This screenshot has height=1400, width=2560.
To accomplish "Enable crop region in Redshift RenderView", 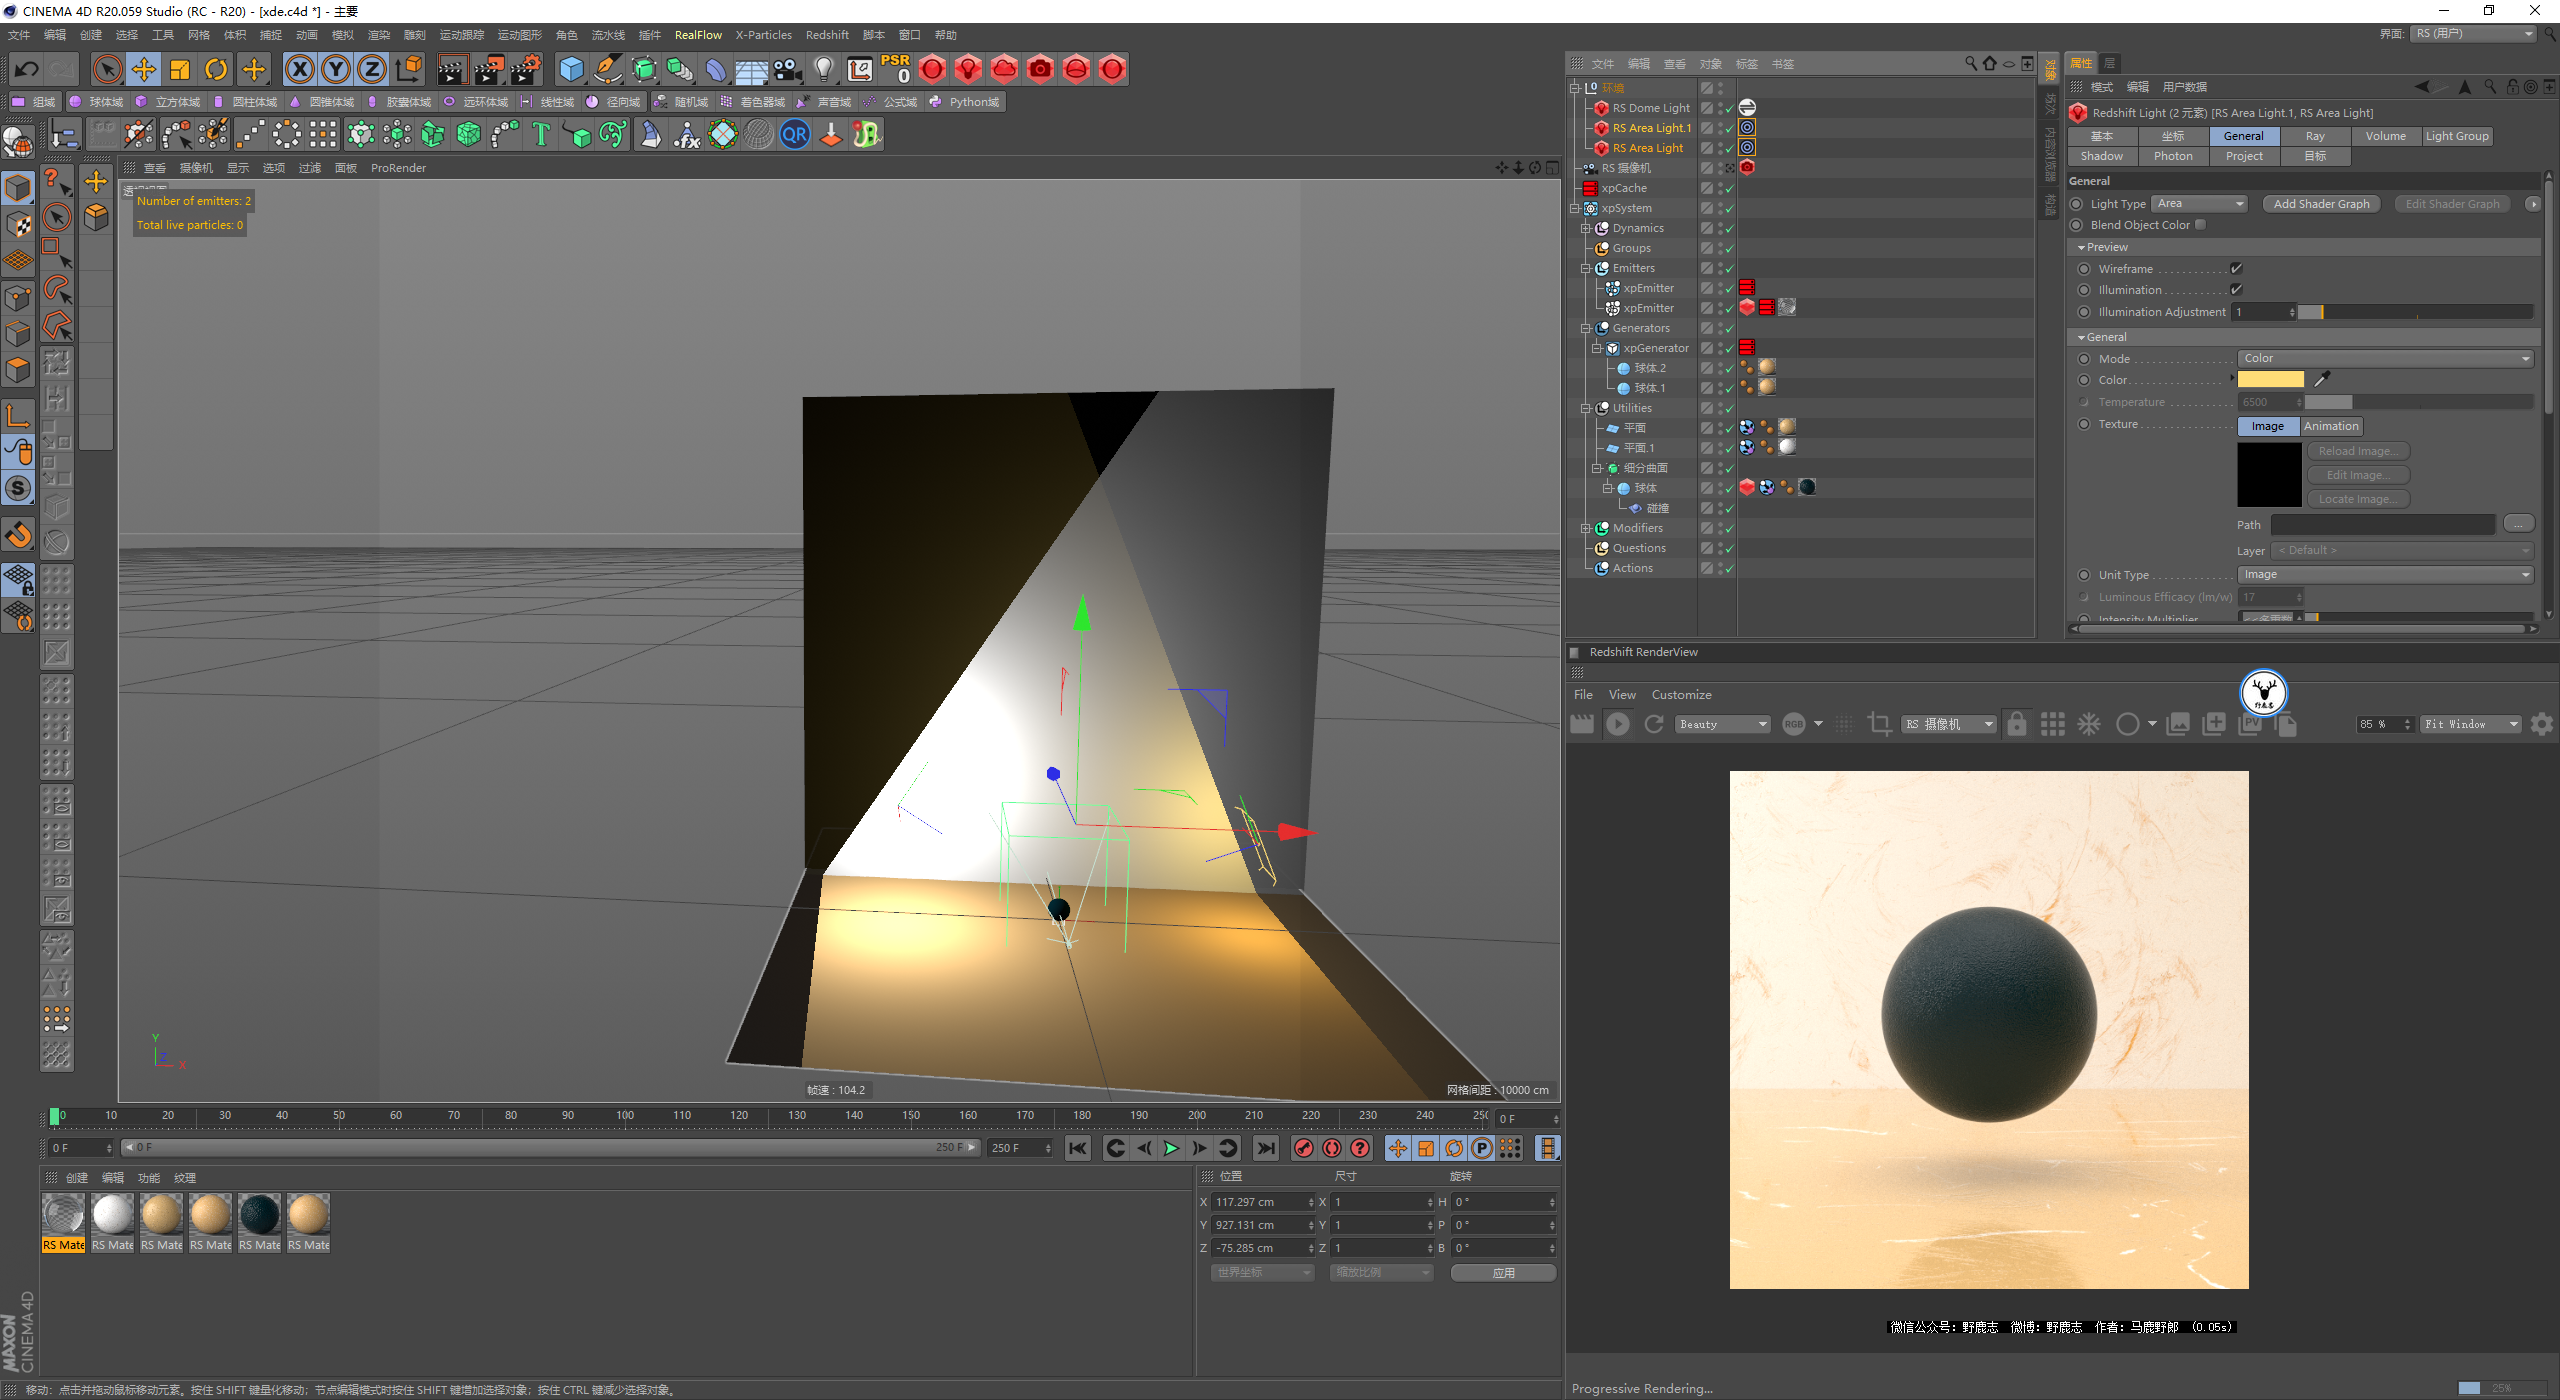I will coord(1879,724).
